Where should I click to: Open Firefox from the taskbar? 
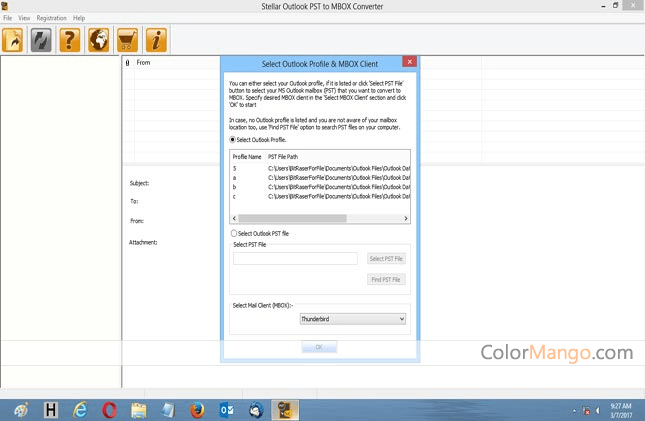197,410
